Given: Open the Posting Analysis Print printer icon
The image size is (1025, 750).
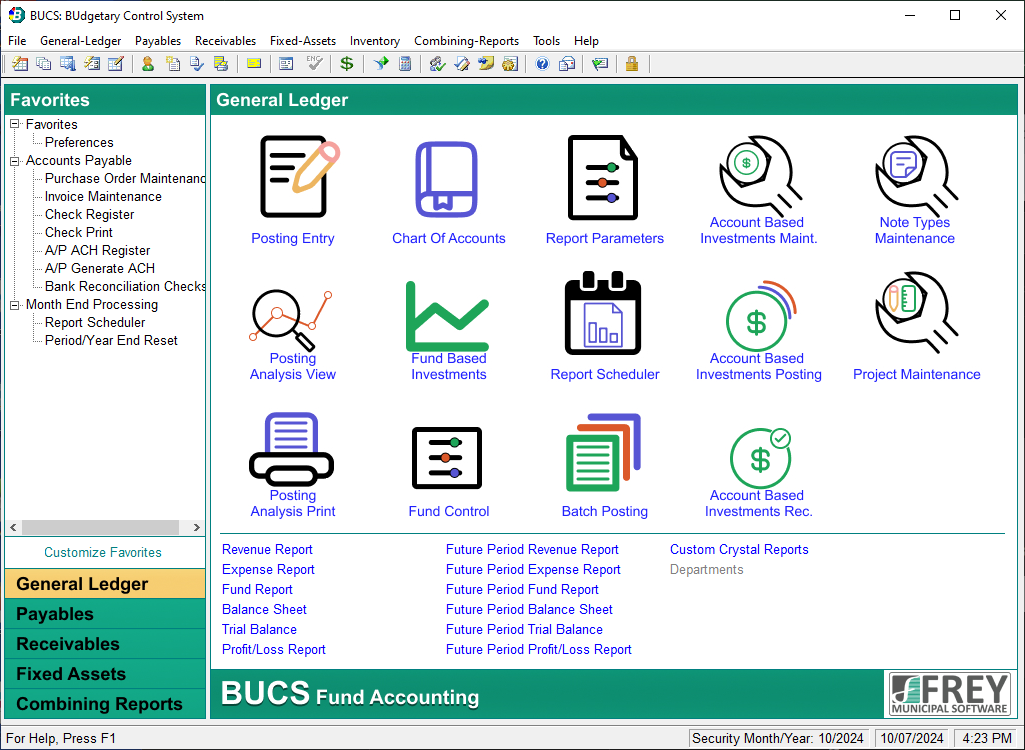Looking at the screenshot, I should (x=292, y=449).
